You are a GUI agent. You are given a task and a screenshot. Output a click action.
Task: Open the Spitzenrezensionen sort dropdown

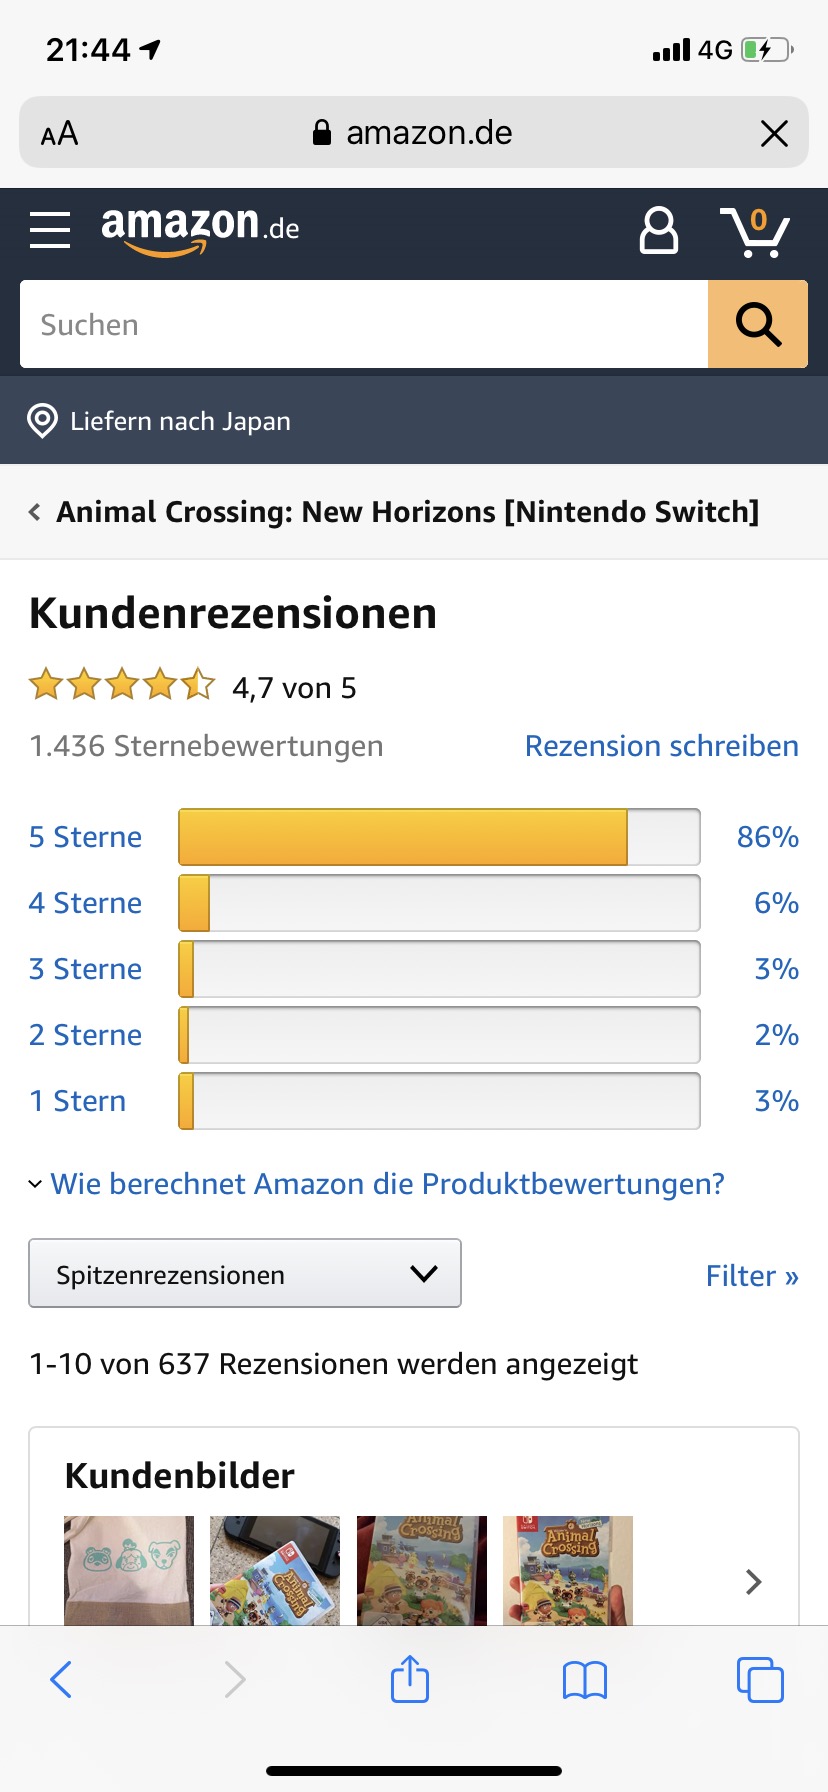(245, 1273)
